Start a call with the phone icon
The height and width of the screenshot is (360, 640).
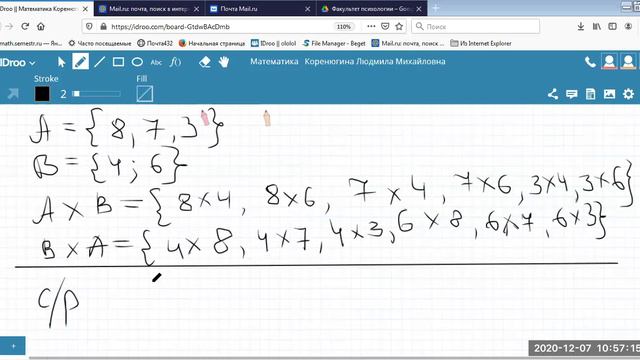[590, 62]
